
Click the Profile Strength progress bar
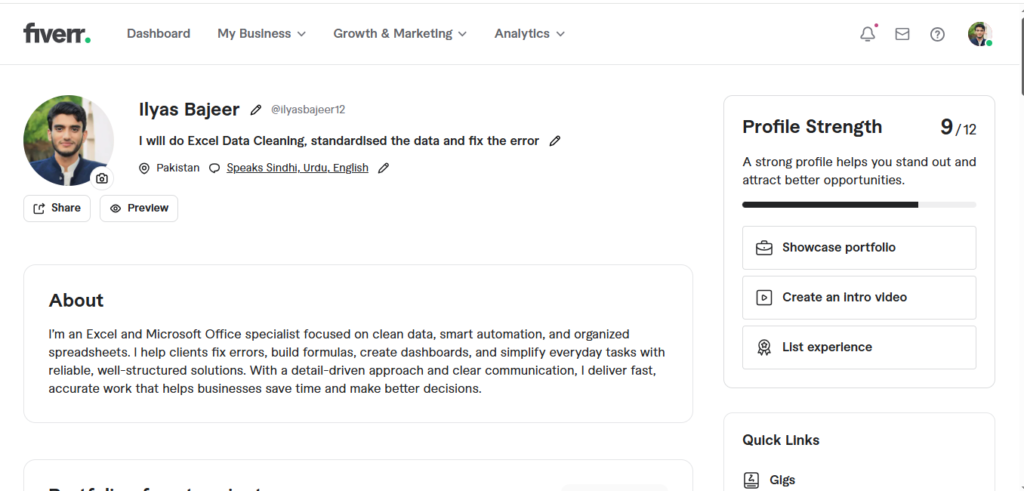point(858,204)
